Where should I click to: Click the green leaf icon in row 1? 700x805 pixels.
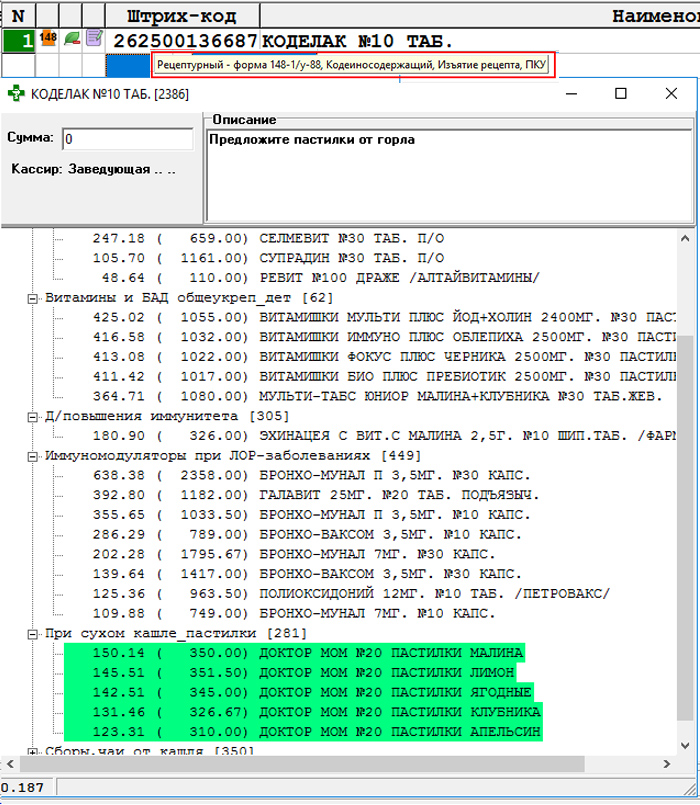(x=71, y=39)
